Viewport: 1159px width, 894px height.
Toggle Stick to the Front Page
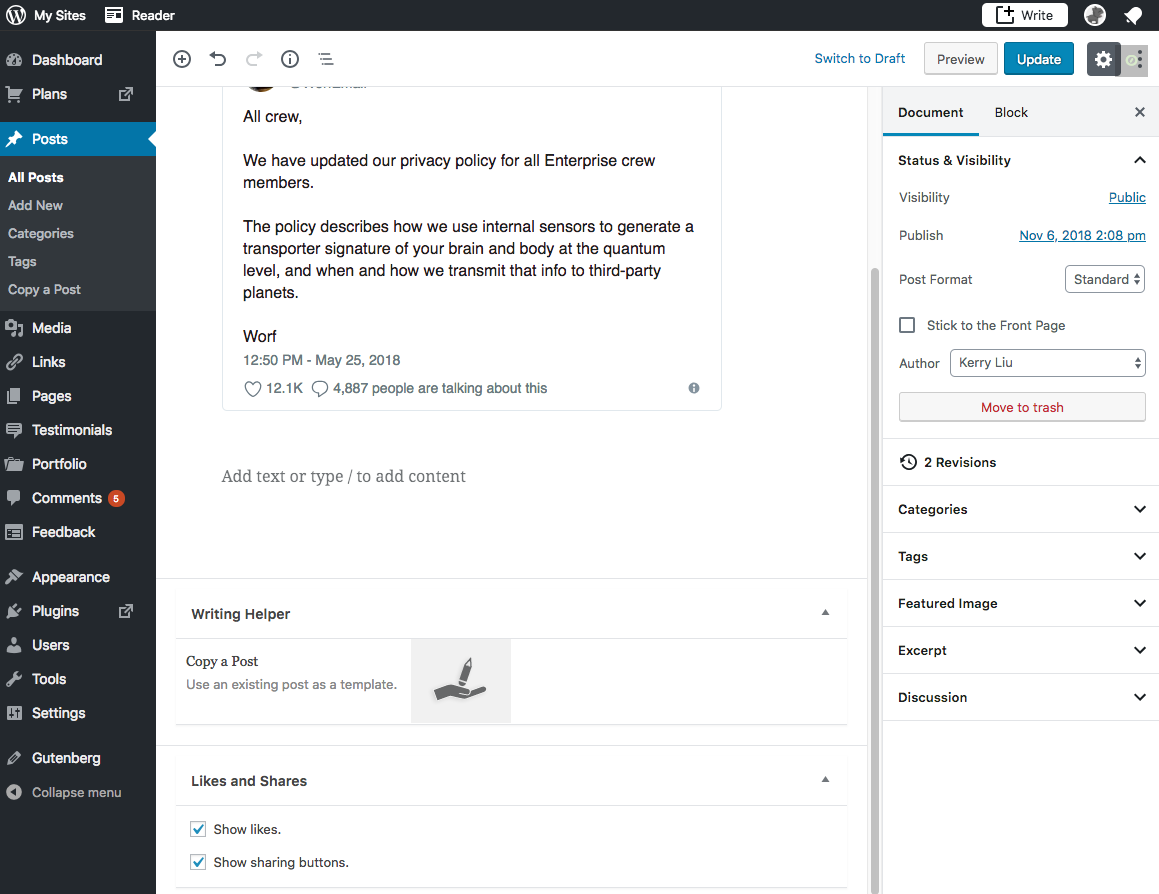(907, 325)
